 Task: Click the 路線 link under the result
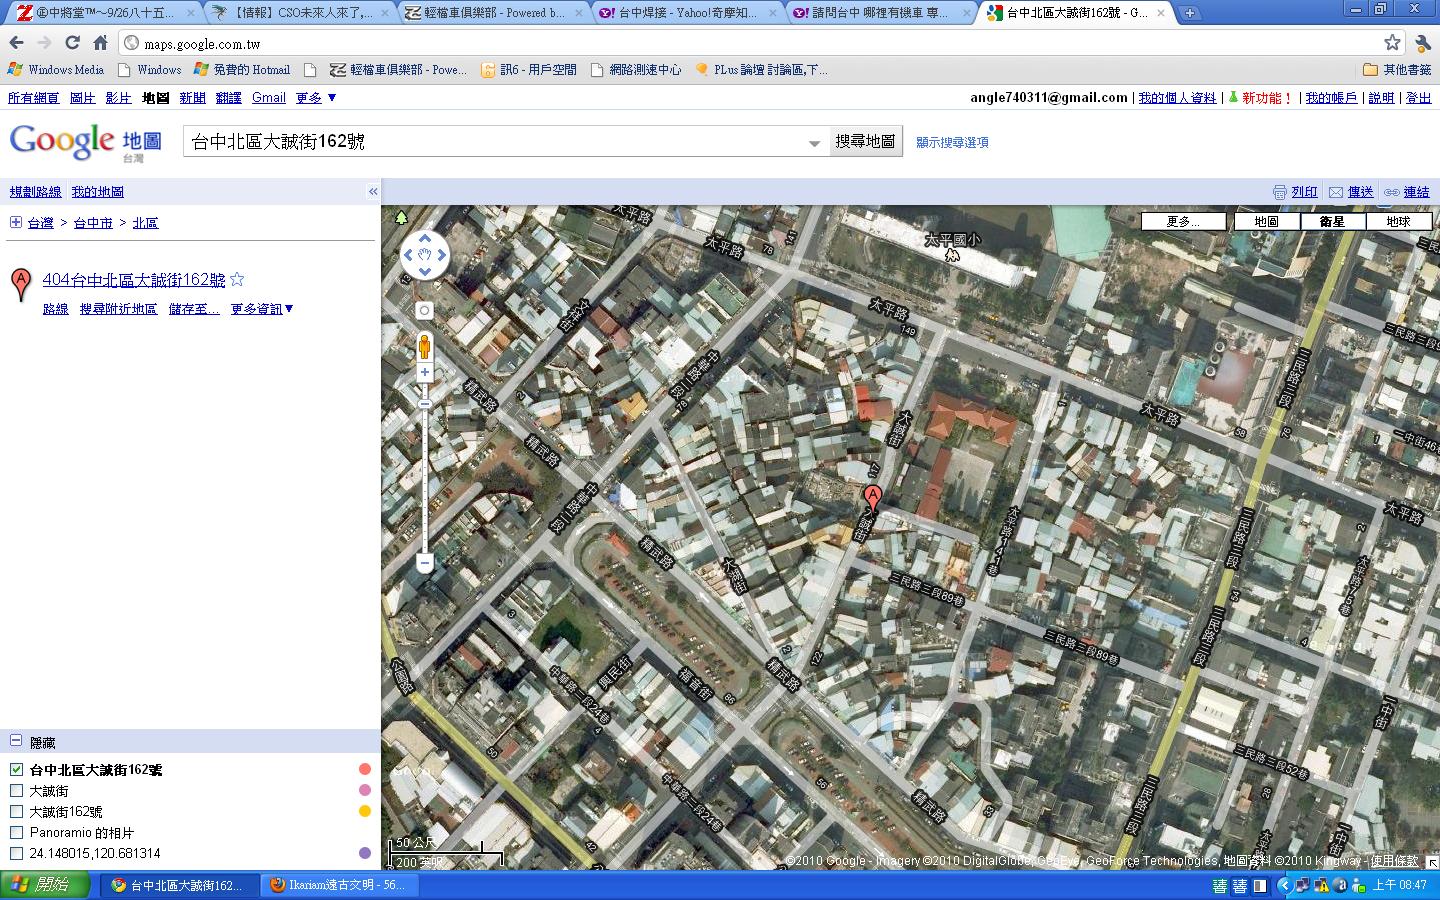pyautogui.click(x=55, y=309)
